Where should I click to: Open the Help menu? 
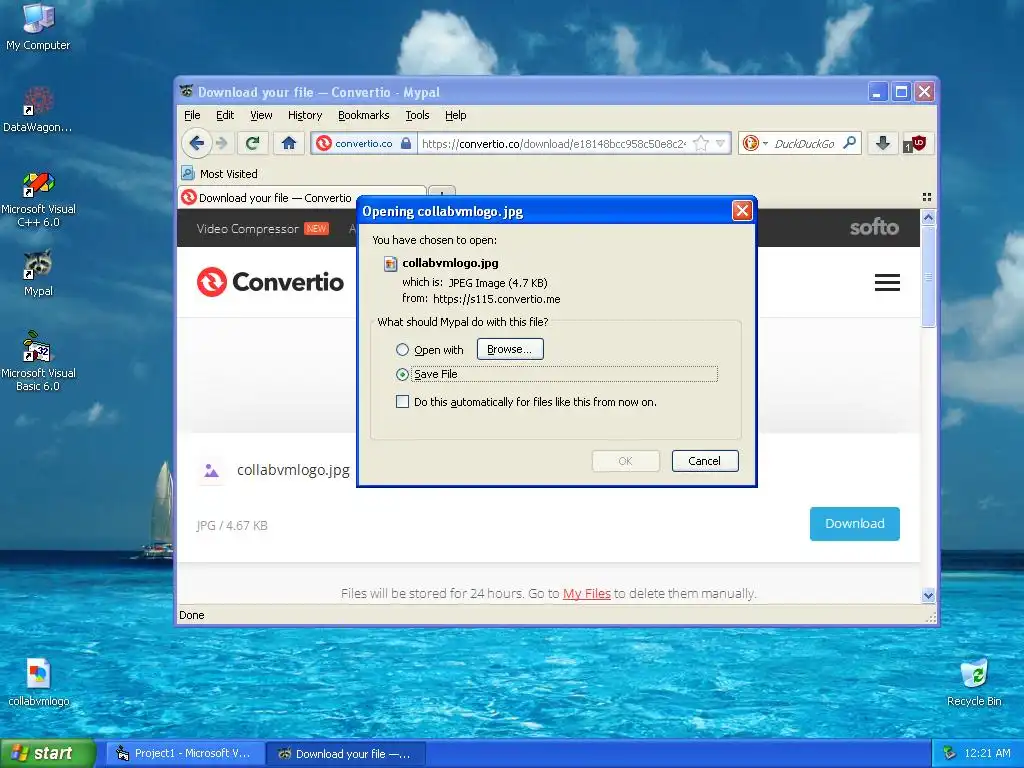pos(455,115)
